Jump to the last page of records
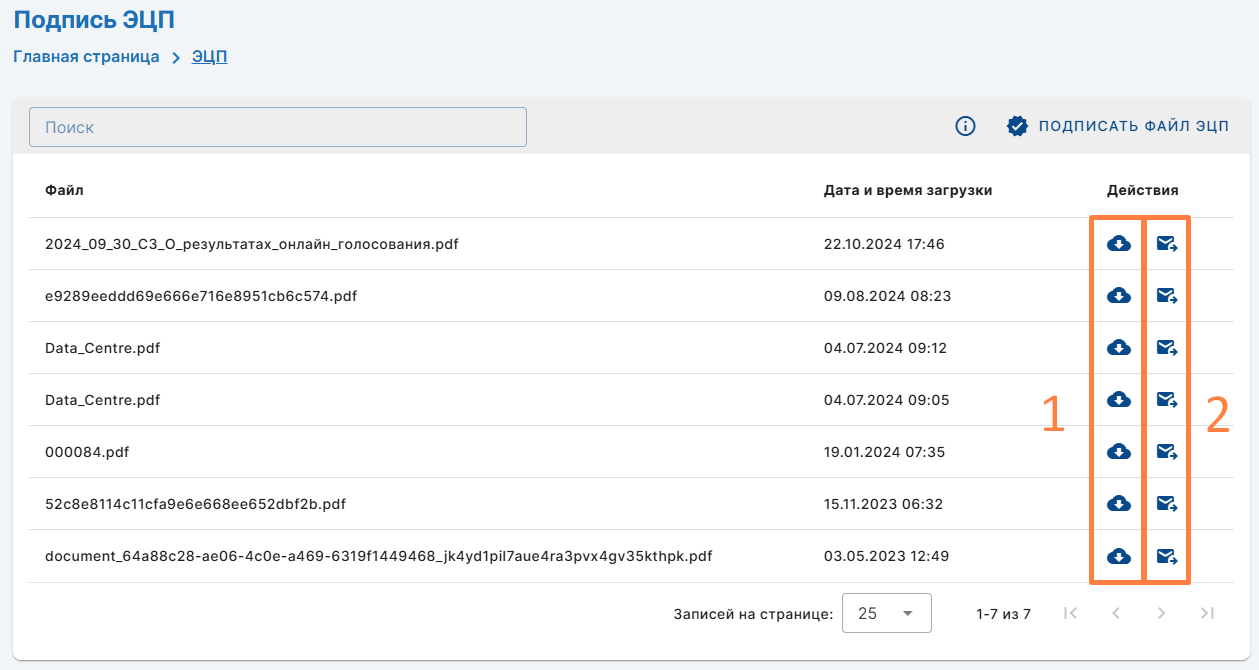 tap(1207, 613)
